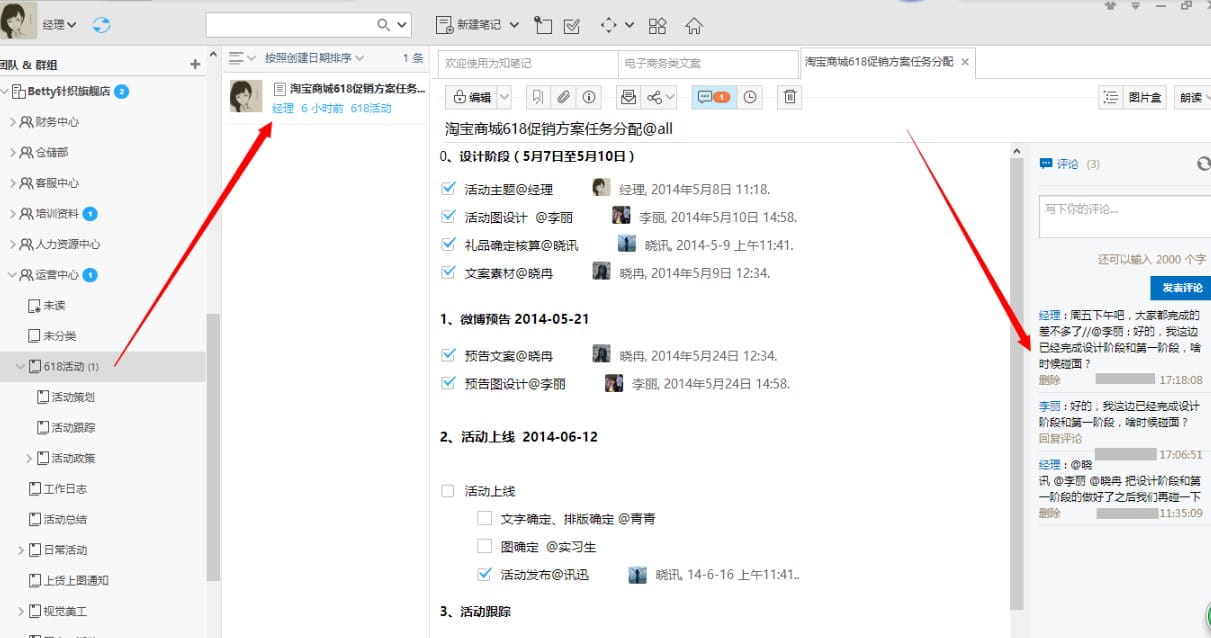Check the 文字确定、排版确定 @青青 checkbox
Viewport: 1211px width, 638px height.
484,518
